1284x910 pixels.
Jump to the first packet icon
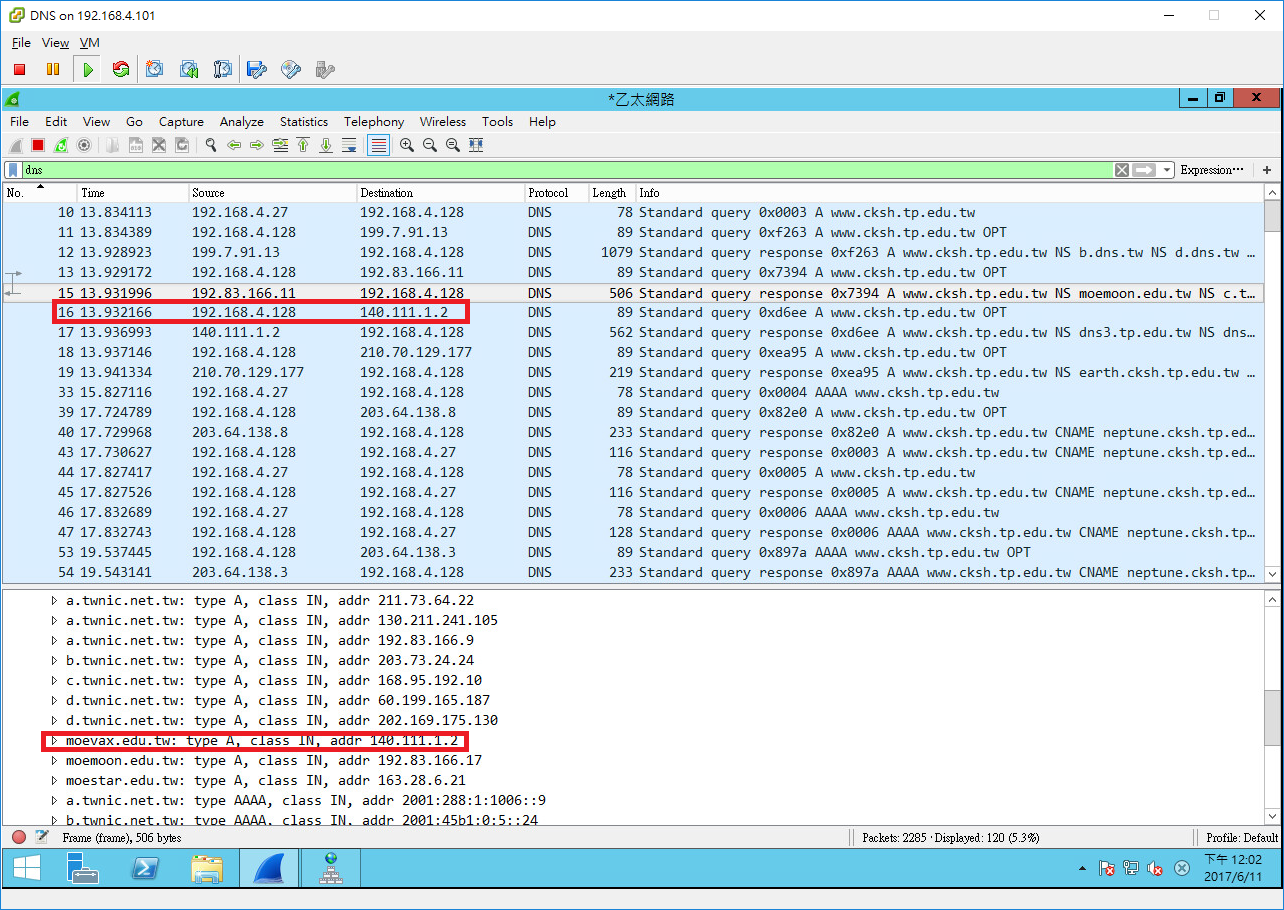point(303,145)
